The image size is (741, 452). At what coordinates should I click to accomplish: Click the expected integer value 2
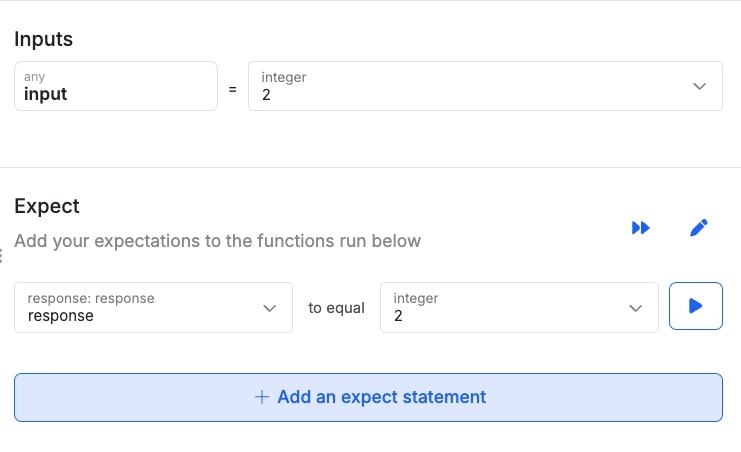(x=398, y=316)
